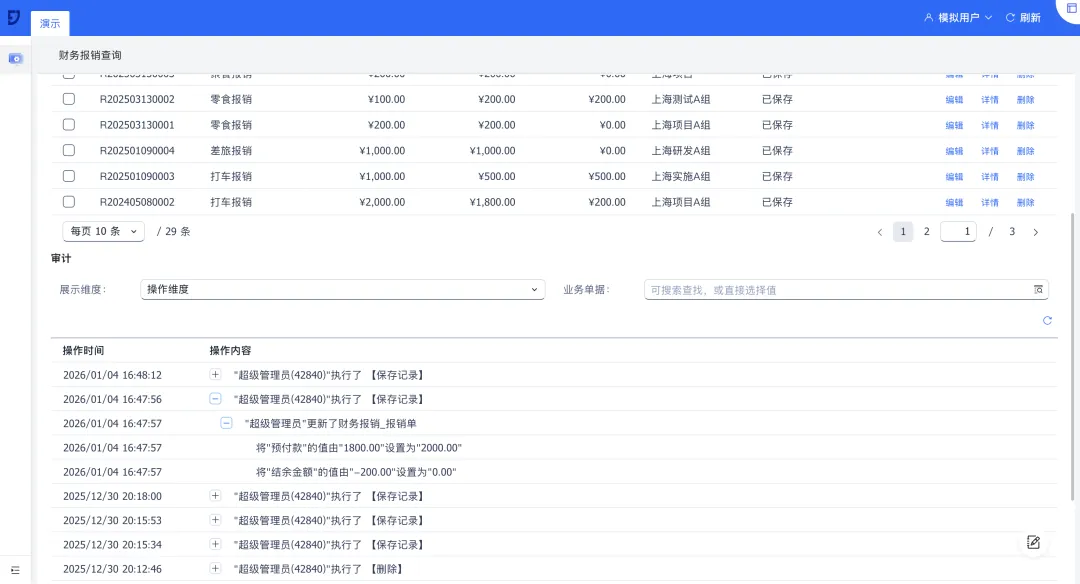
Task: Click the 结余金额 -200.00 to 0.00 change line
Action: [x=356, y=472]
